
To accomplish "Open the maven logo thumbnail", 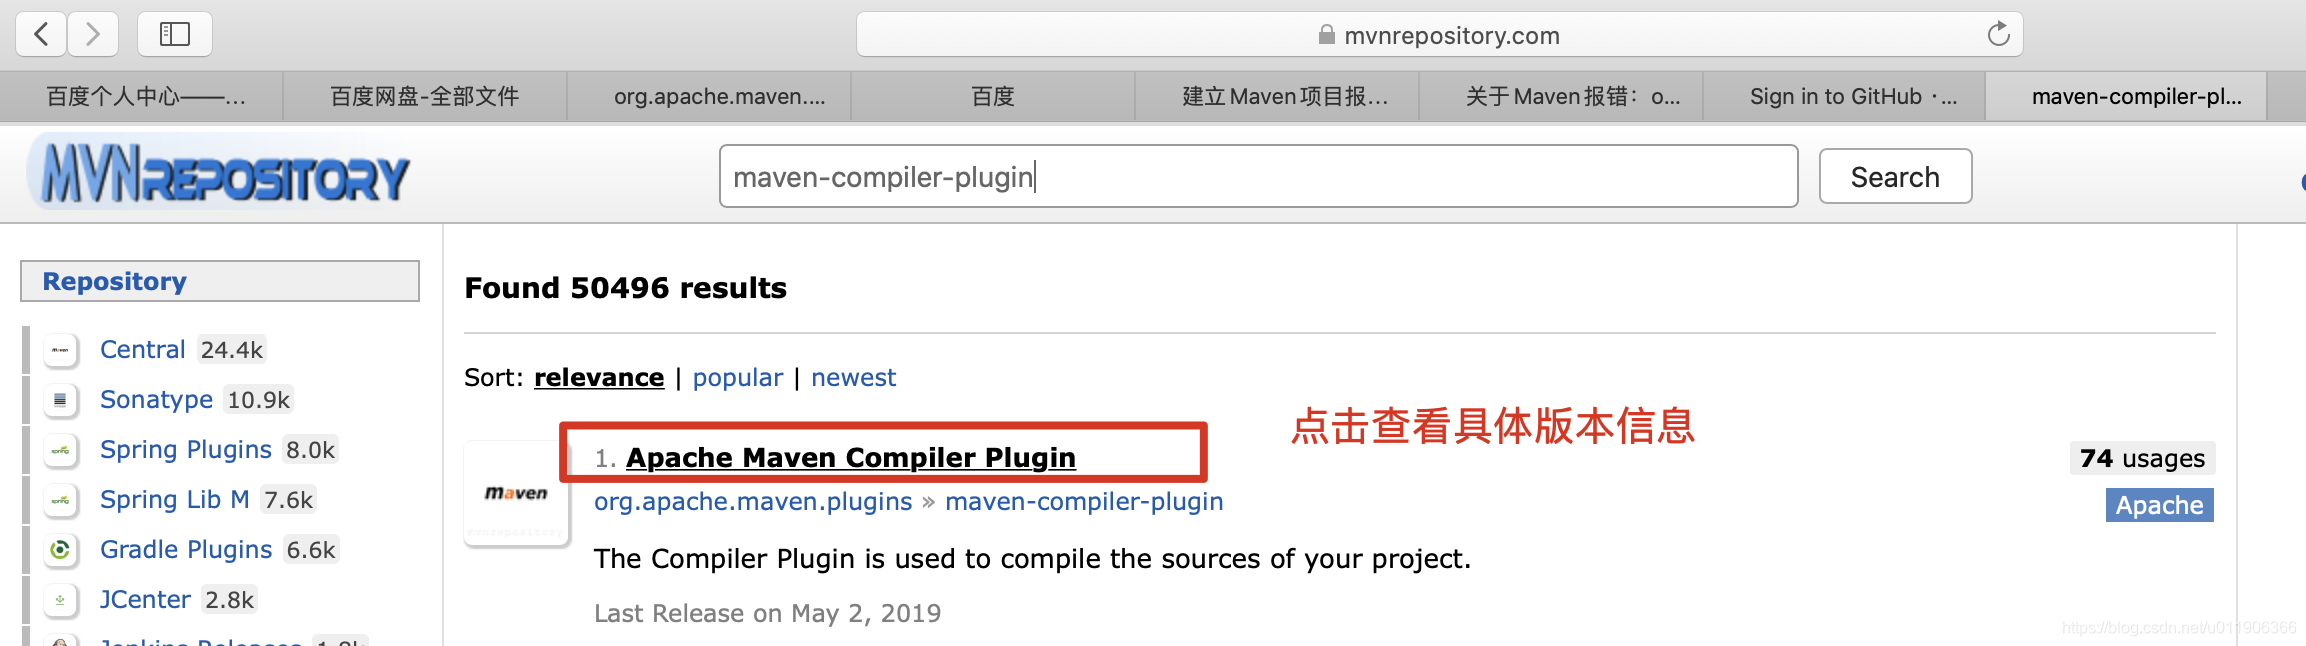I will (517, 494).
